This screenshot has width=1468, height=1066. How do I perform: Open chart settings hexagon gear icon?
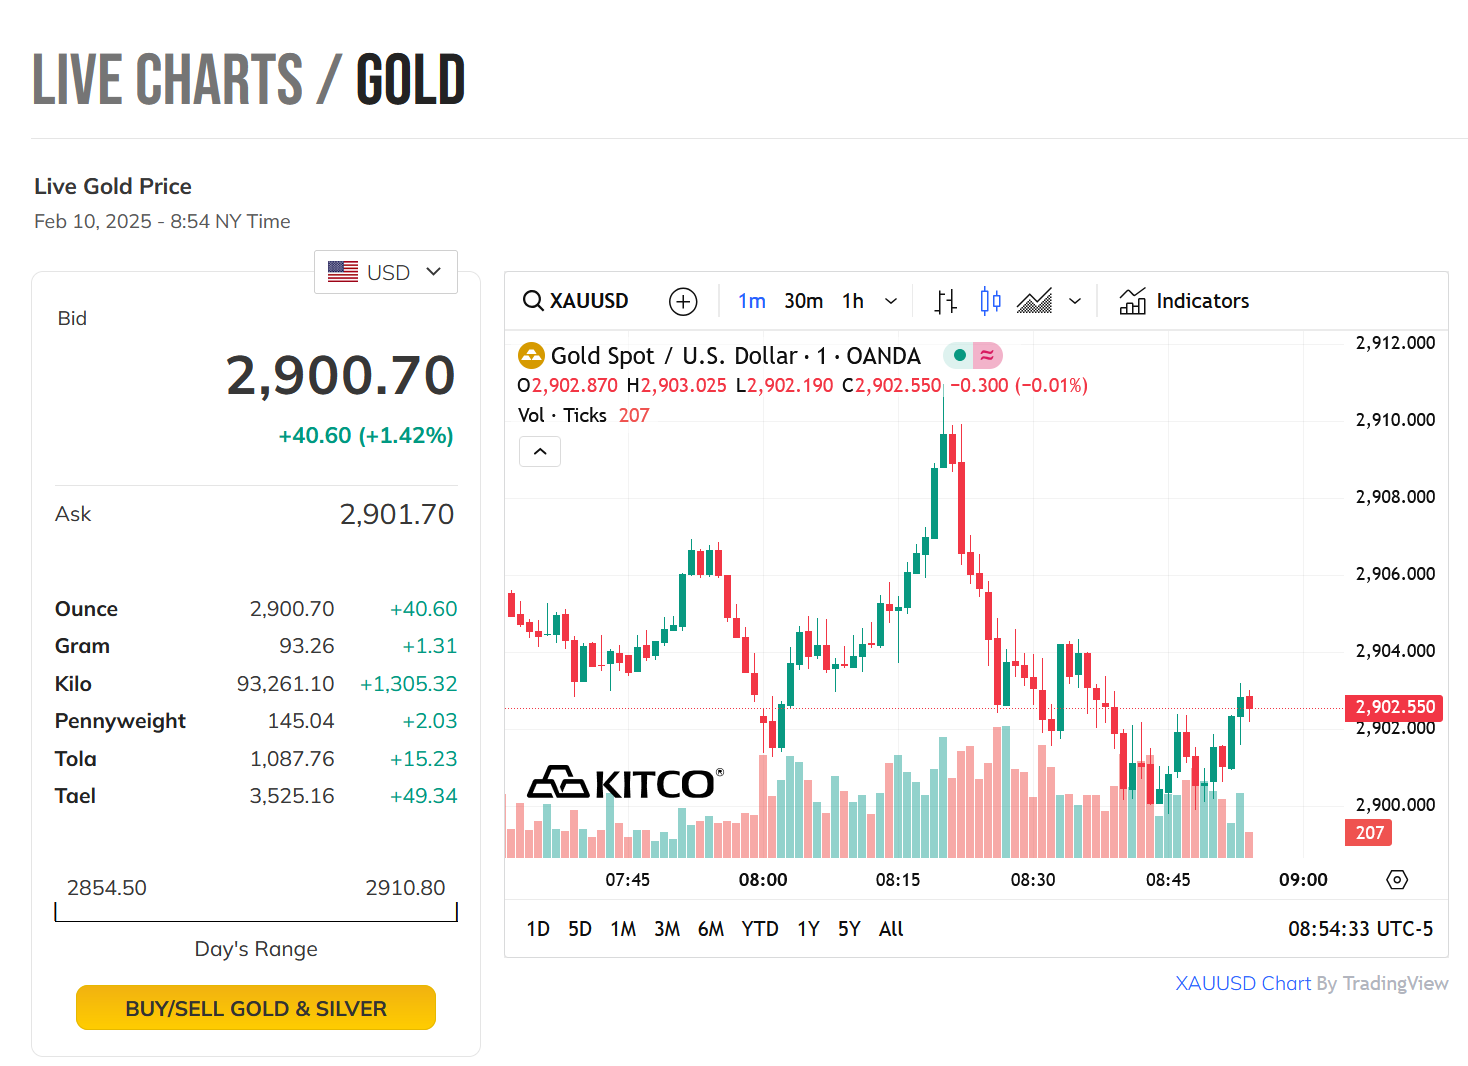(1397, 880)
